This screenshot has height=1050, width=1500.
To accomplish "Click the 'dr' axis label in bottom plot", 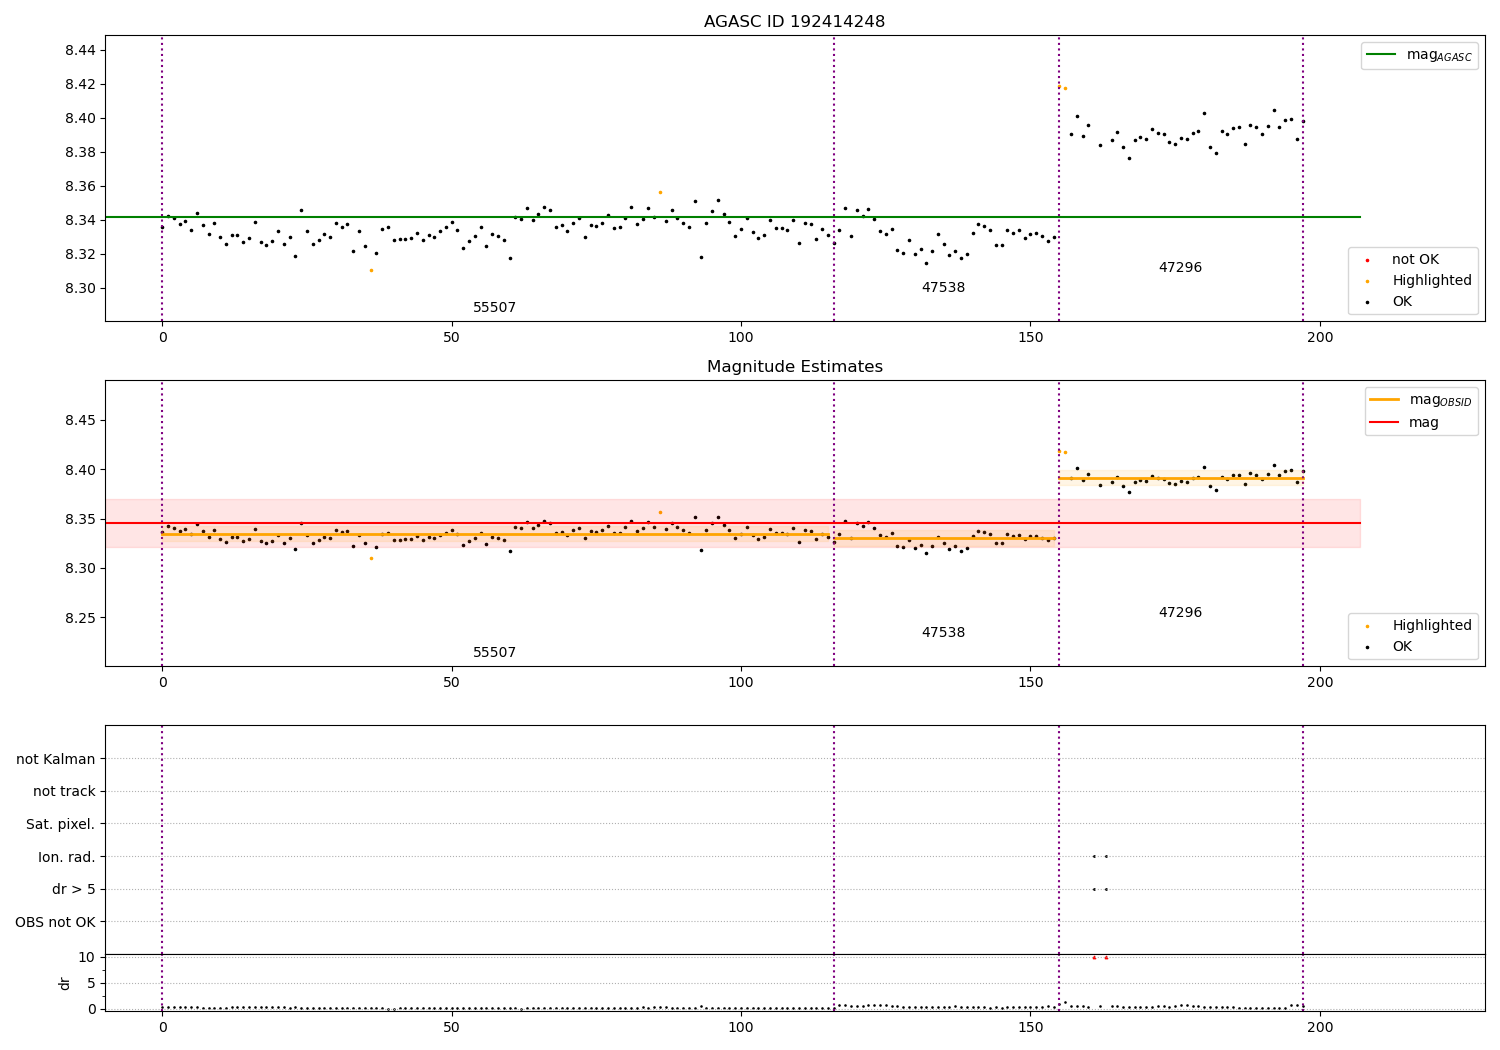I will [65, 983].
